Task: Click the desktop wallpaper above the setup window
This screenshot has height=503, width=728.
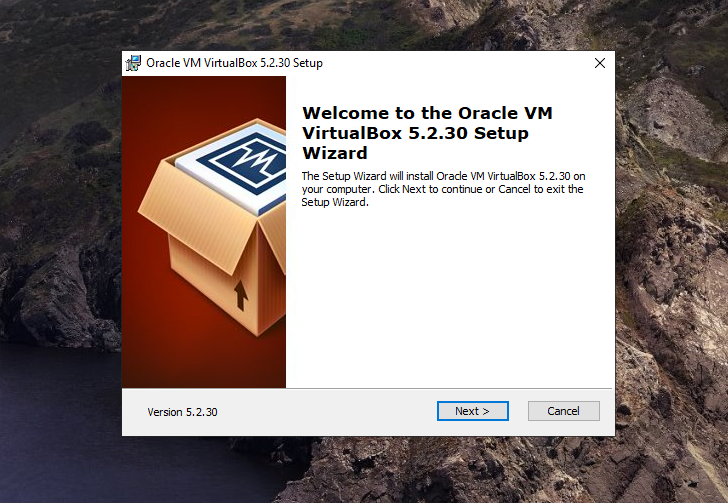Action: coord(360,25)
